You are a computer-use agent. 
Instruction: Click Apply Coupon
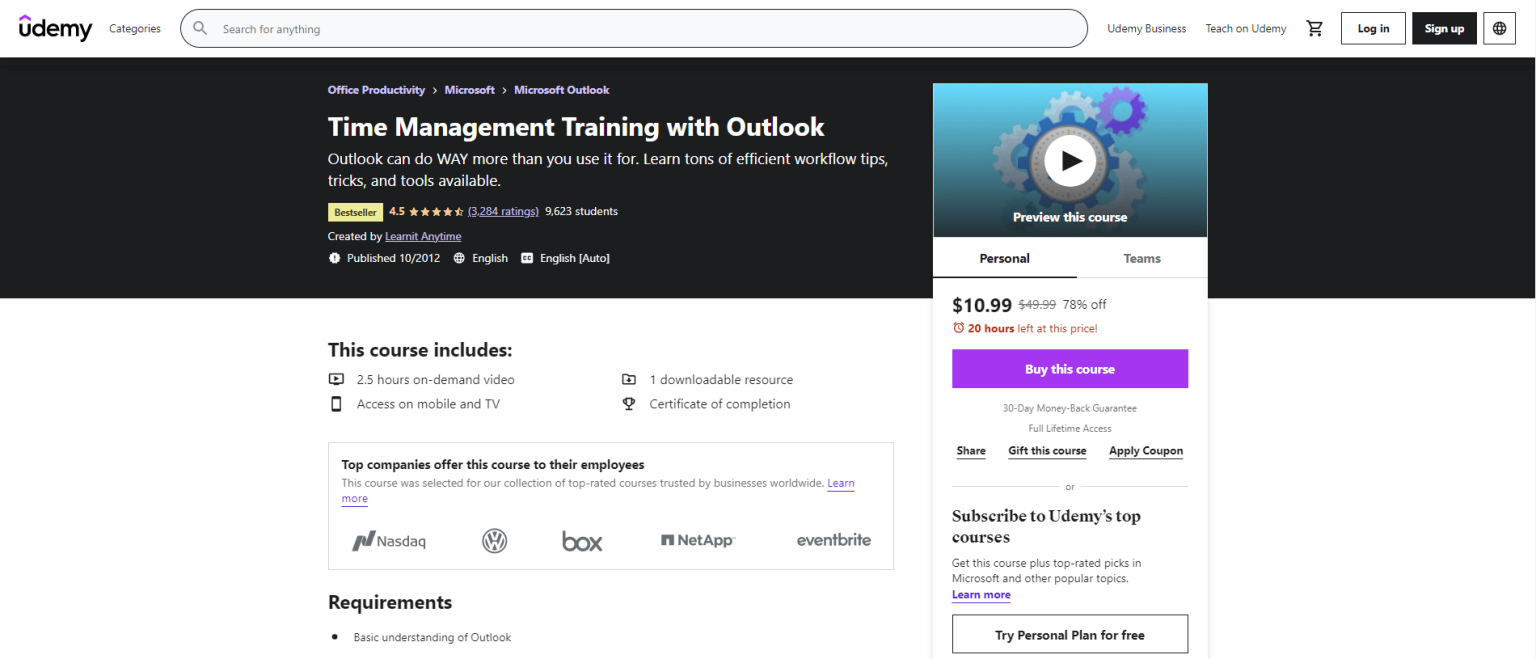(x=1145, y=450)
